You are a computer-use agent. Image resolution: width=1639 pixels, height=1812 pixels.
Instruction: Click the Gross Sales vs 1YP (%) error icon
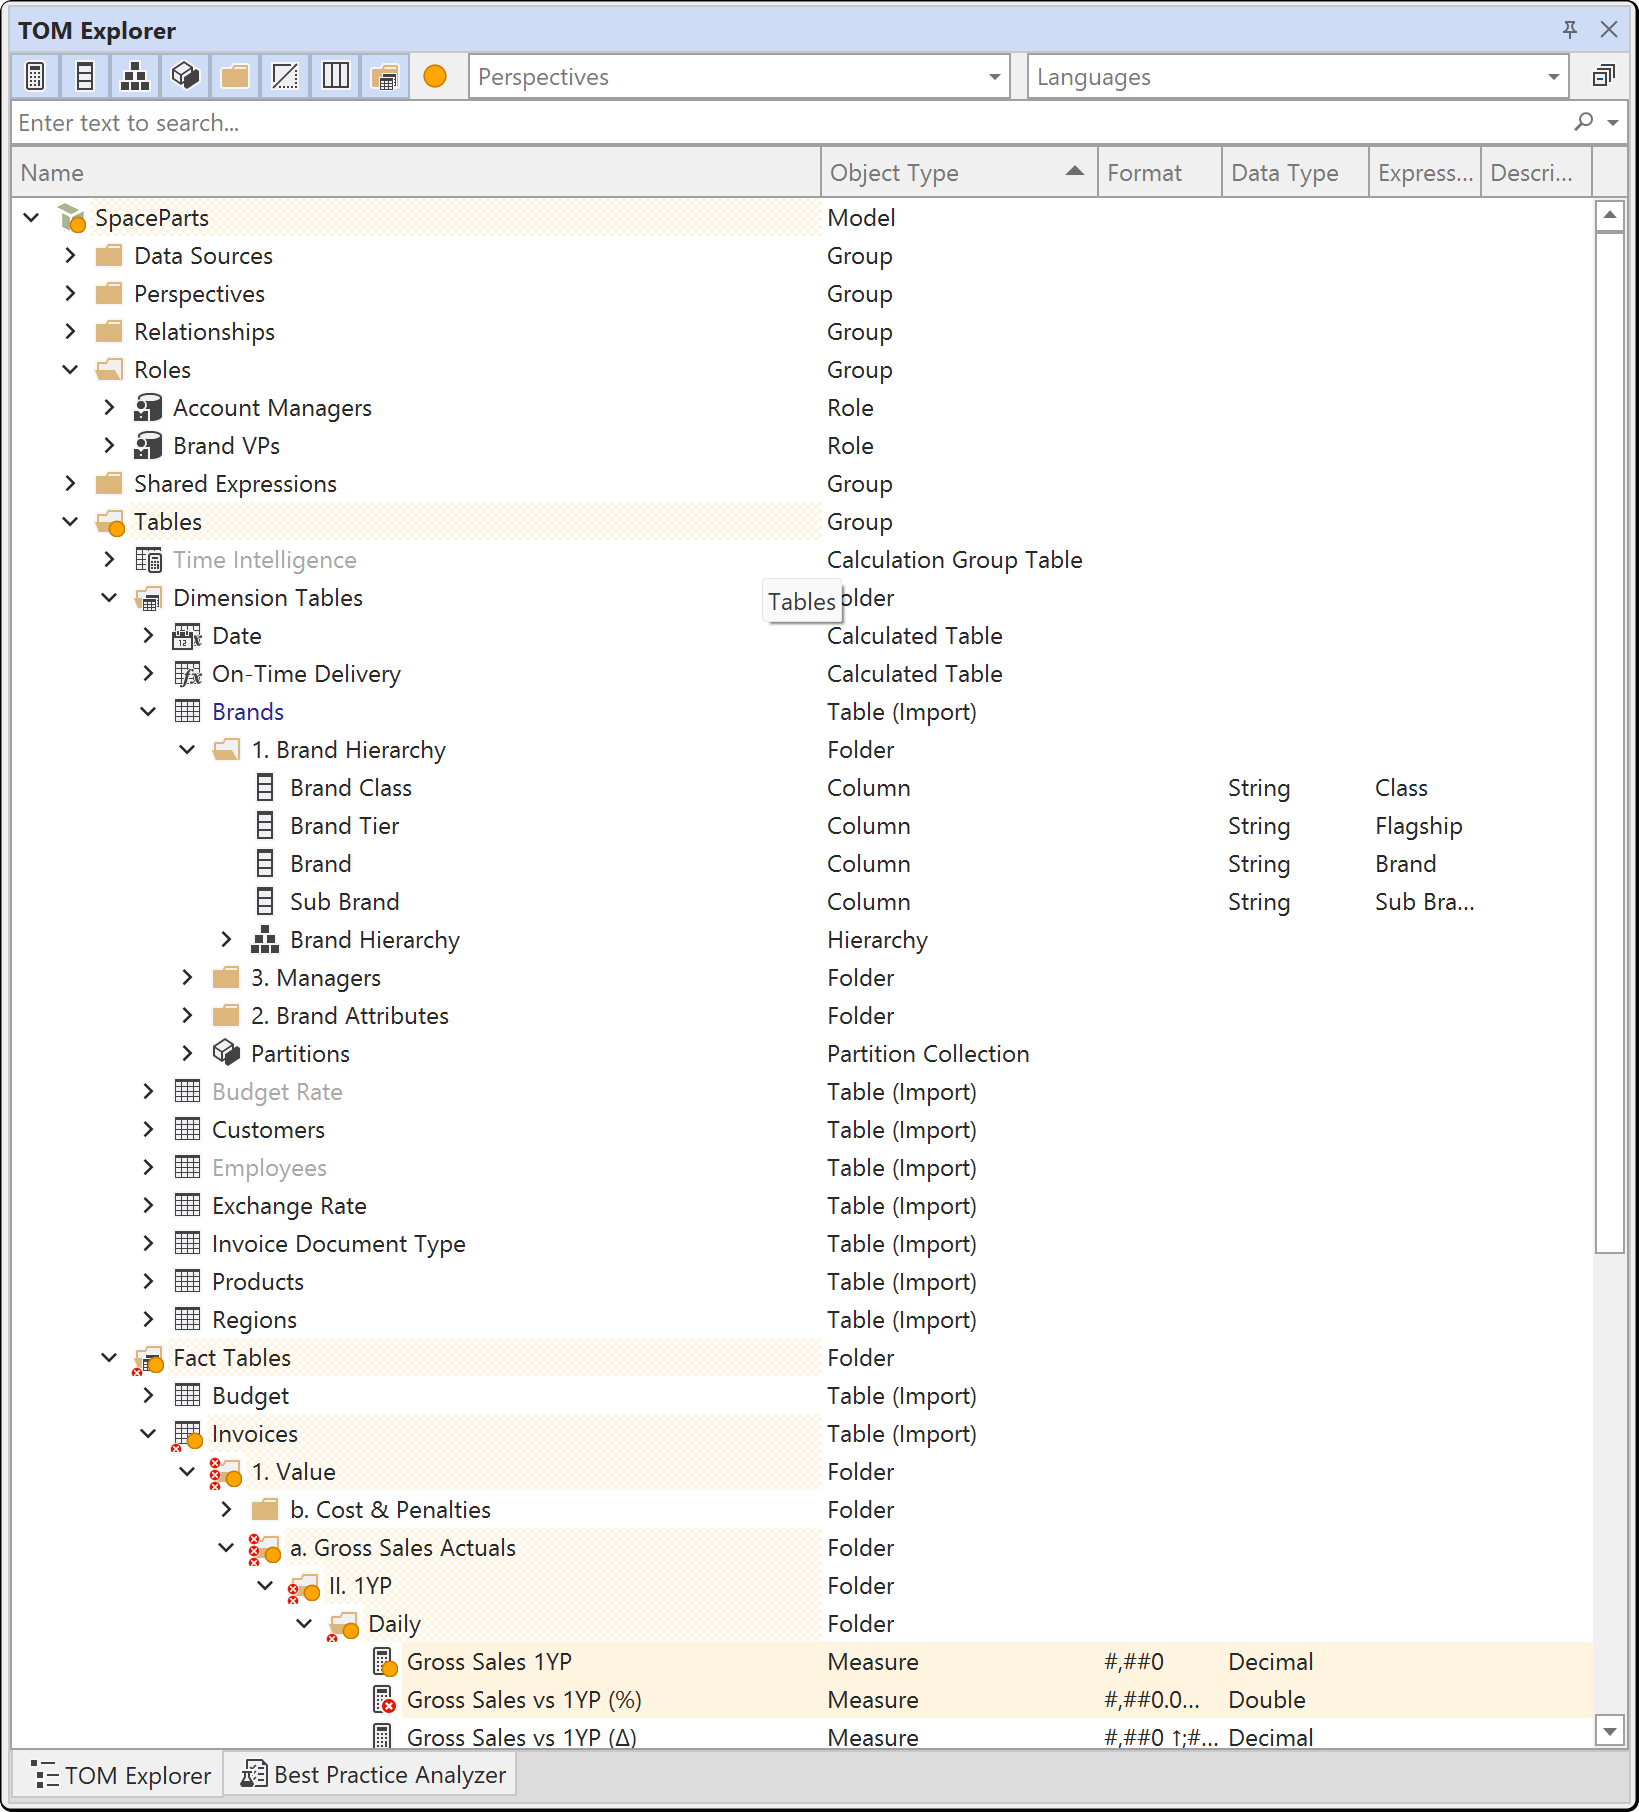coord(385,1700)
